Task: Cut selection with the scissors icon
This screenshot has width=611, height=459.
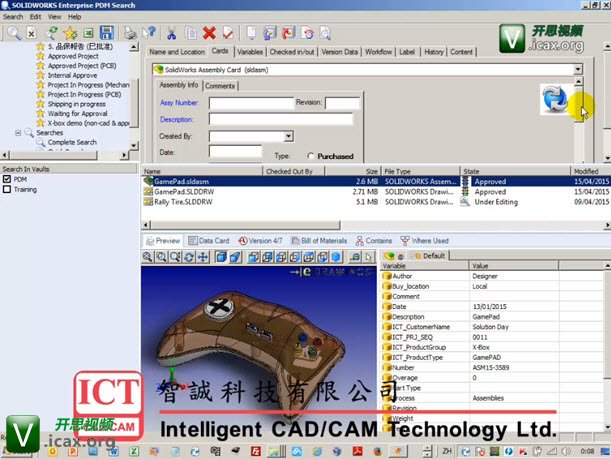Action: click(171, 34)
